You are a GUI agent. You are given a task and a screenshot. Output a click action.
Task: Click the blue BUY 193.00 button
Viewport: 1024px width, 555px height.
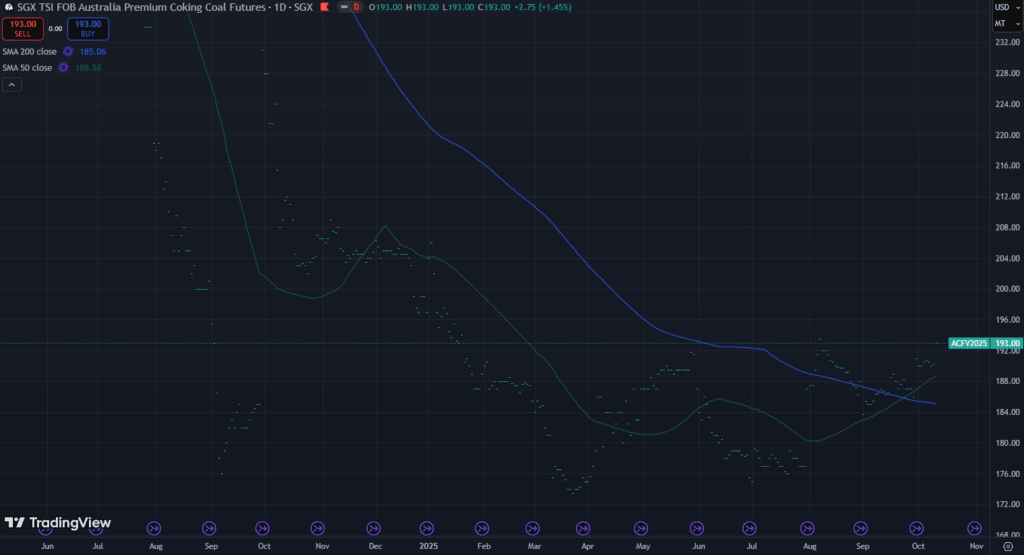tap(88, 28)
